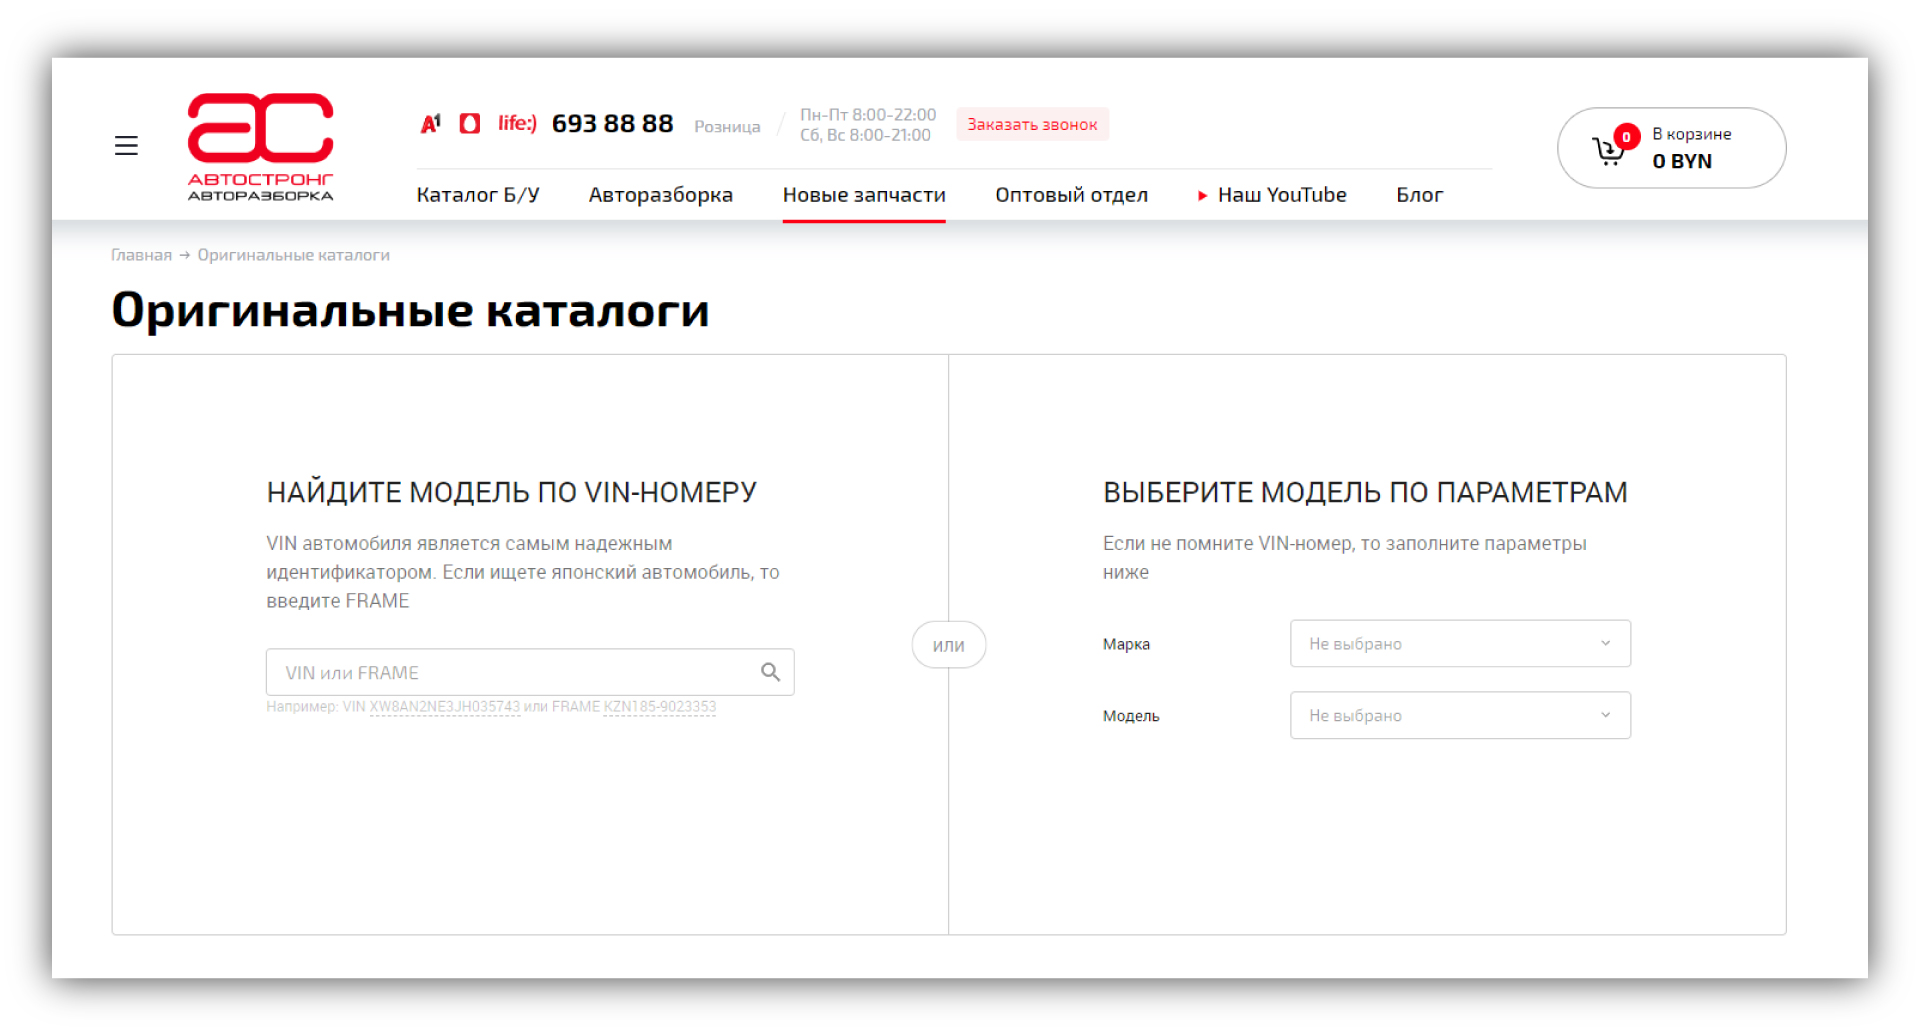Open the hamburger menu icon
The height and width of the screenshot is (1036, 1920).
[x=126, y=146]
